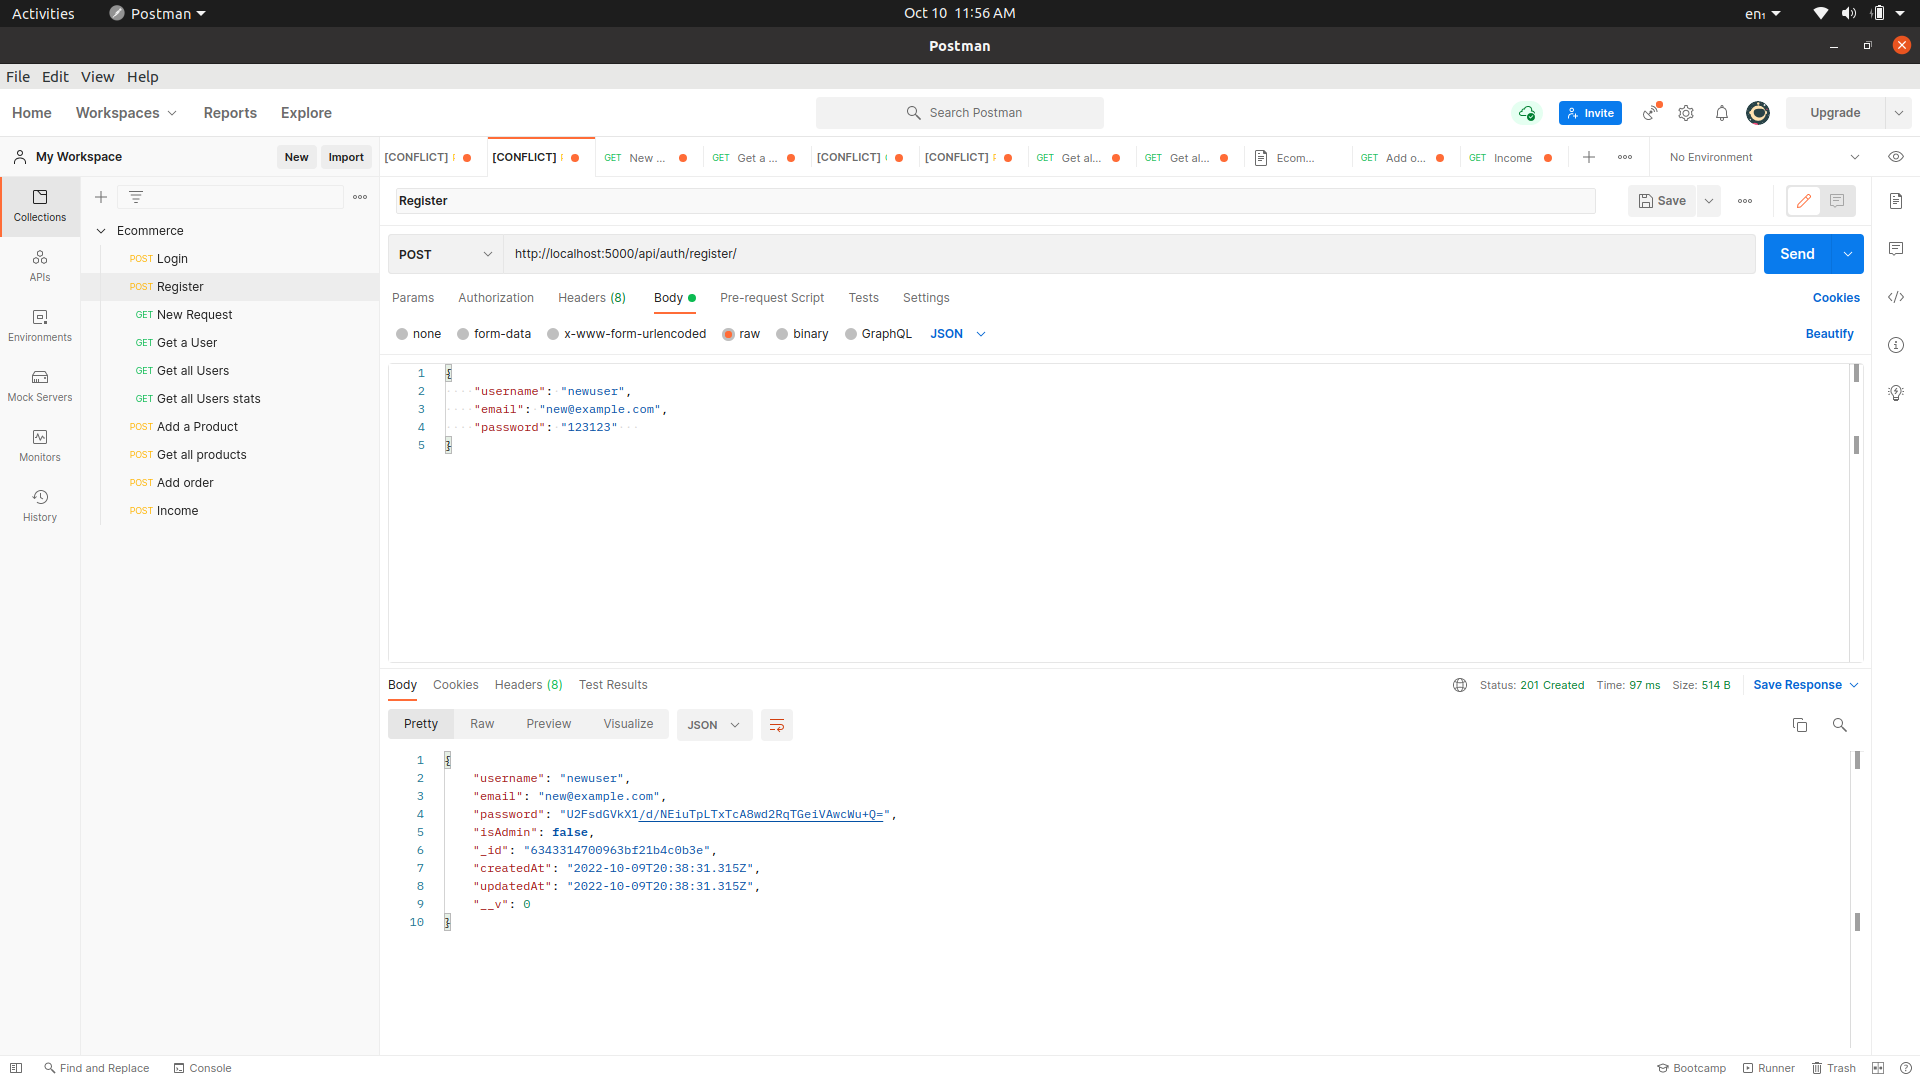Open the Monitors sidebar panel

[x=40, y=446]
